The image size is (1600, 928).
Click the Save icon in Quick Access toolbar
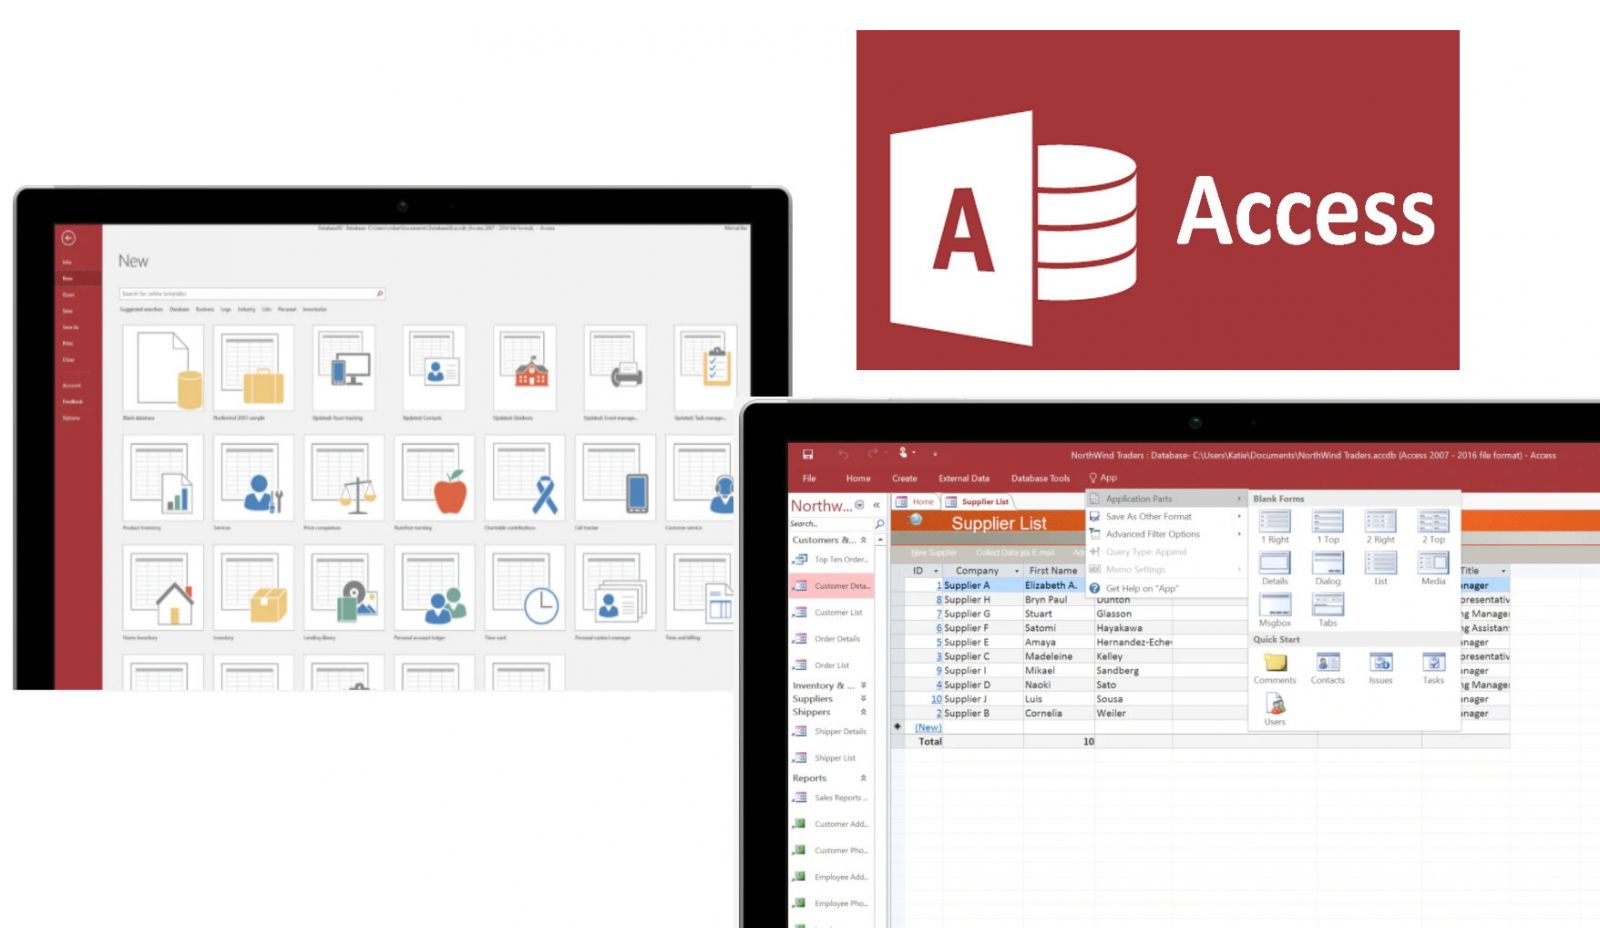point(808,454)
